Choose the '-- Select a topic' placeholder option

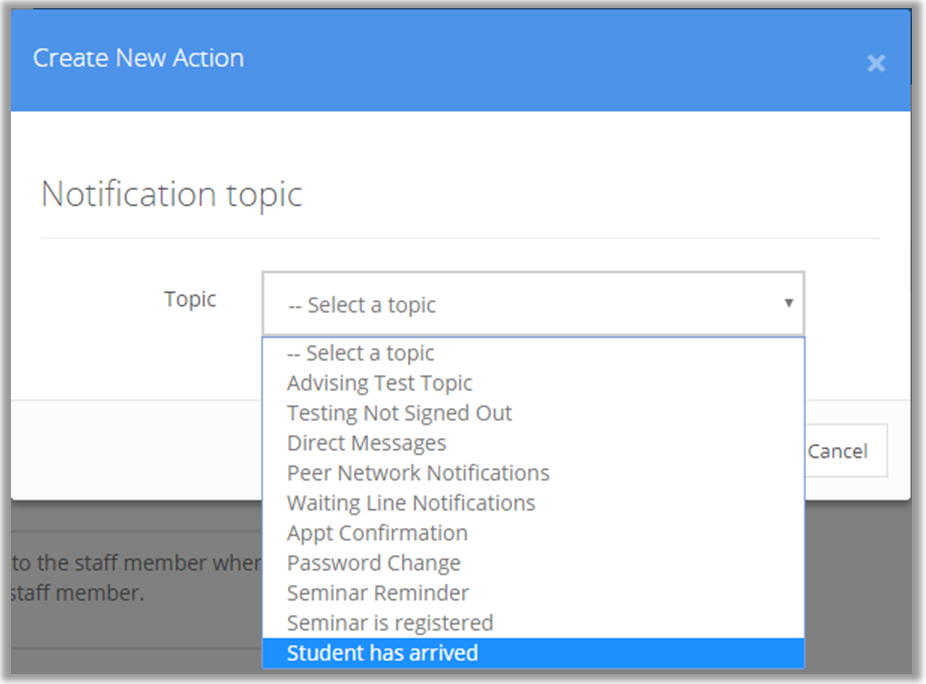point(361,353)
